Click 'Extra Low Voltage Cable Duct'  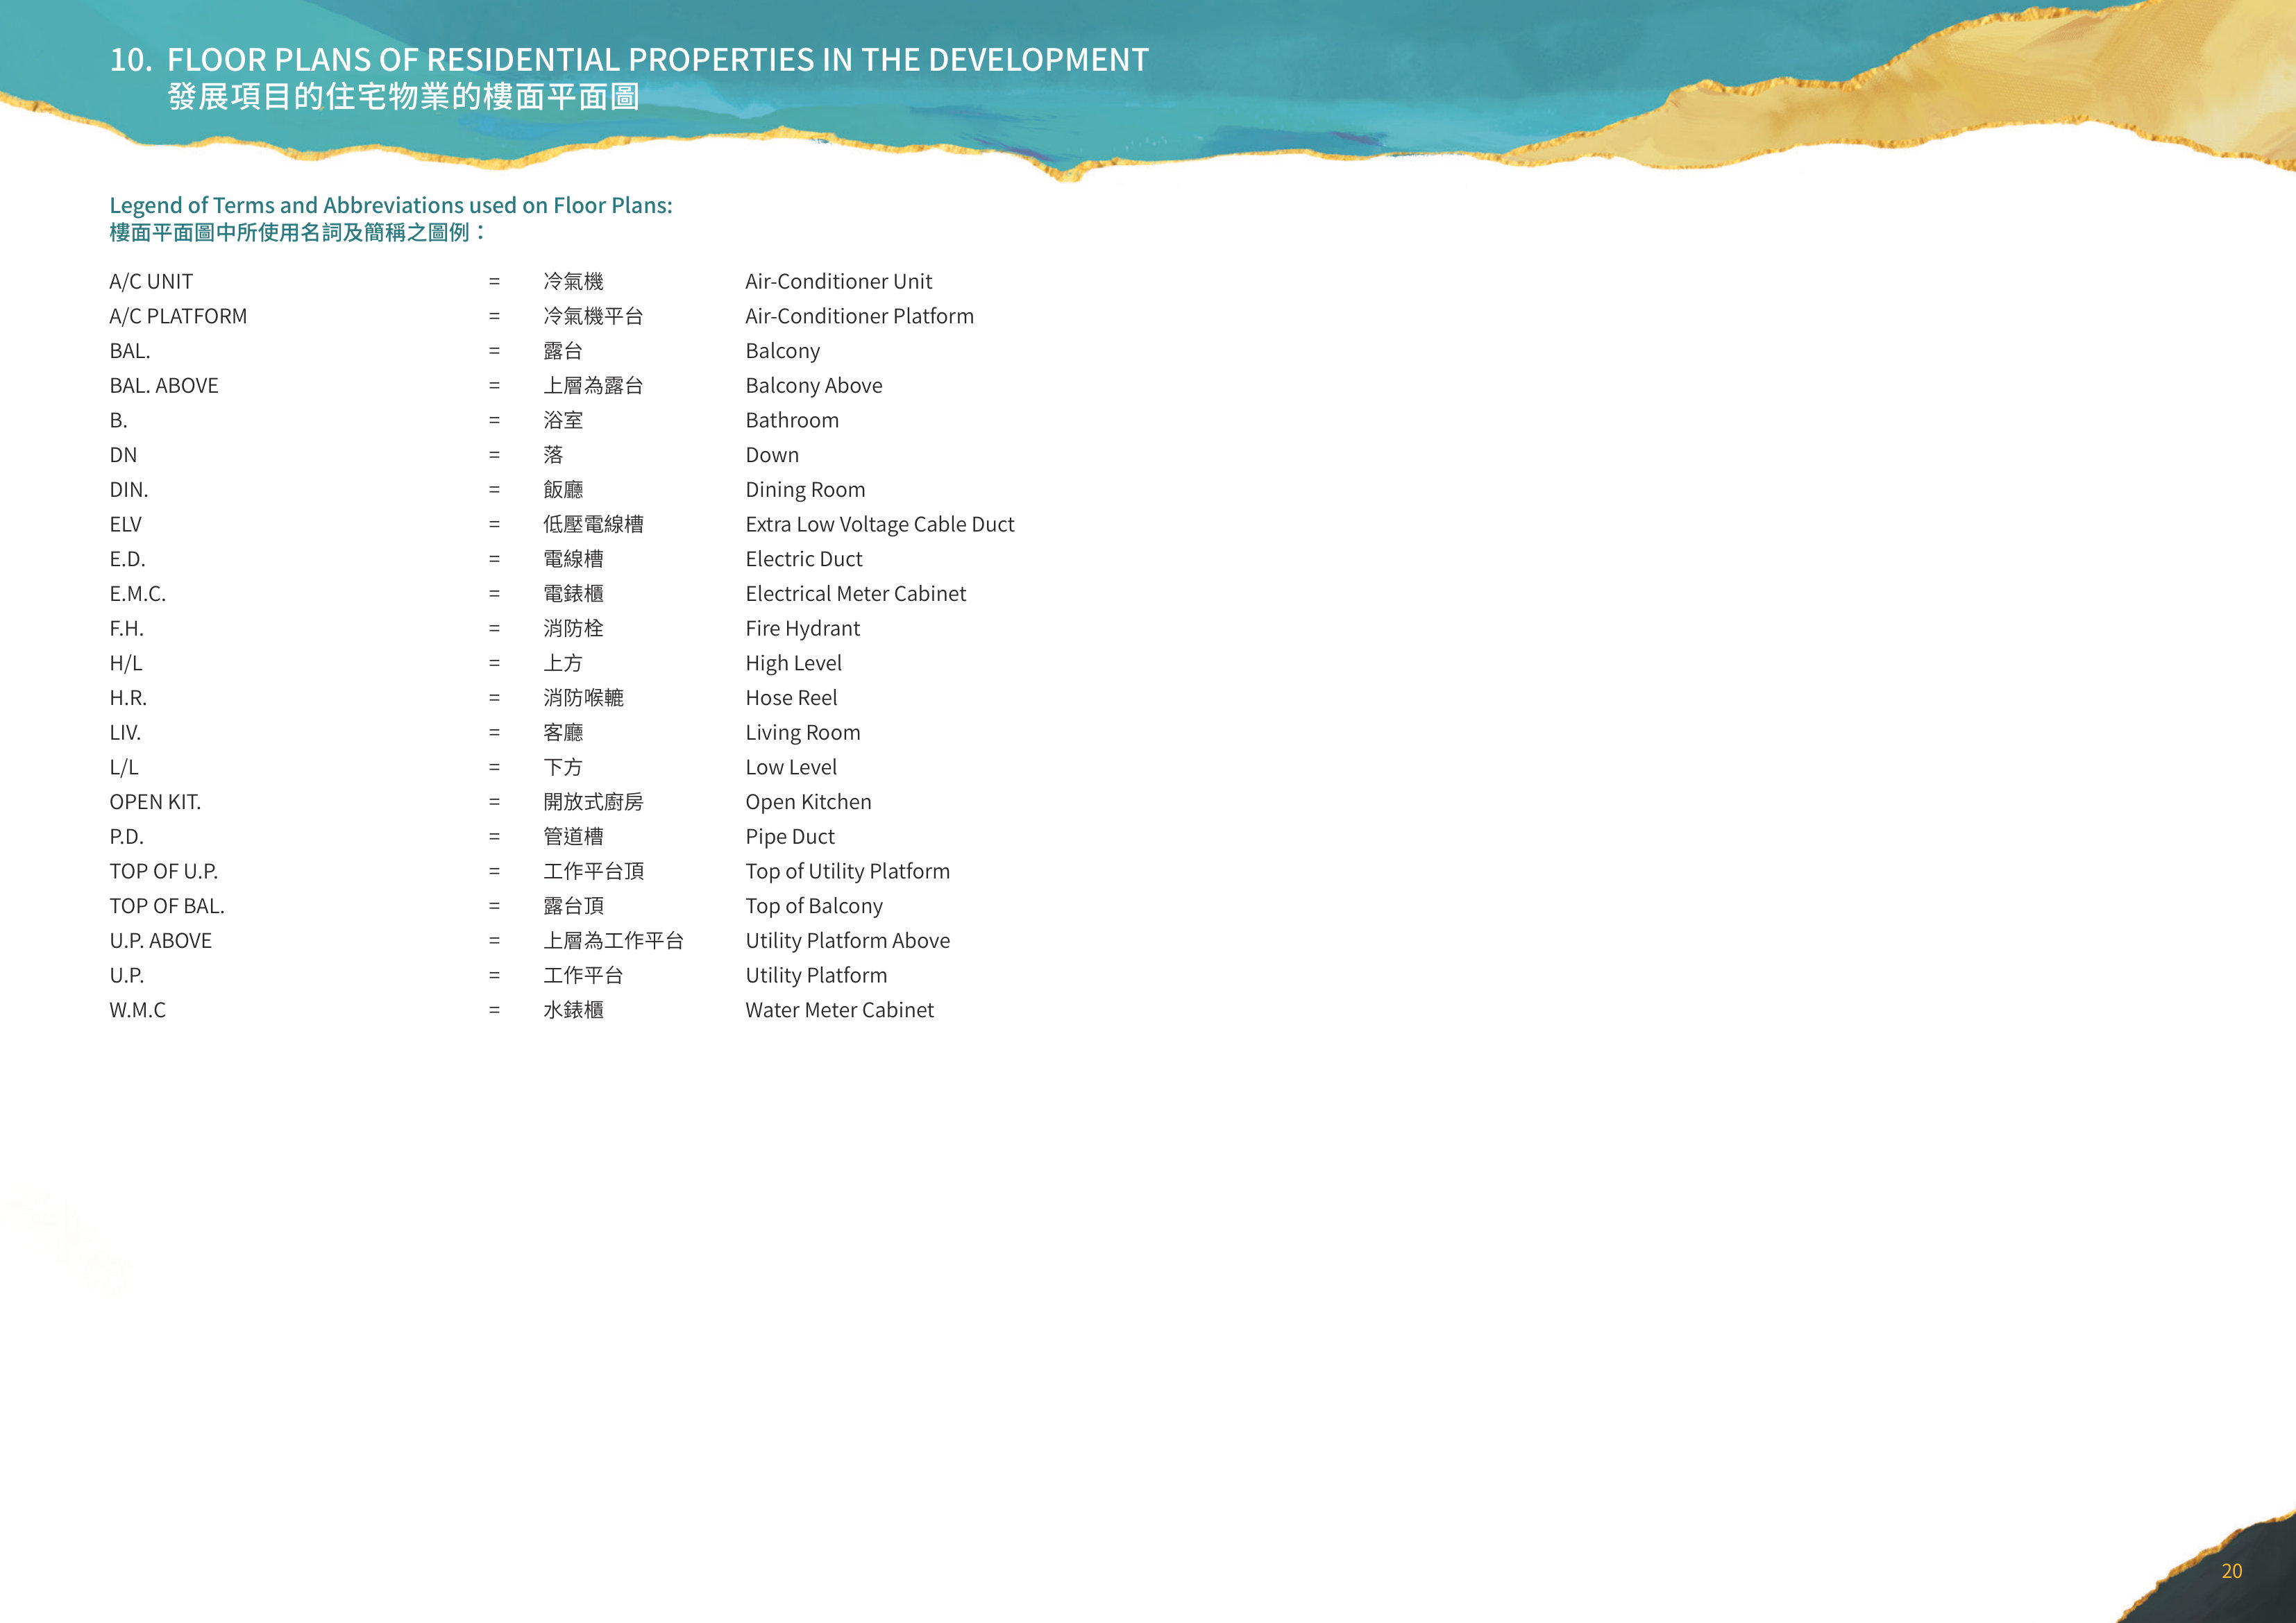[879, 524]
